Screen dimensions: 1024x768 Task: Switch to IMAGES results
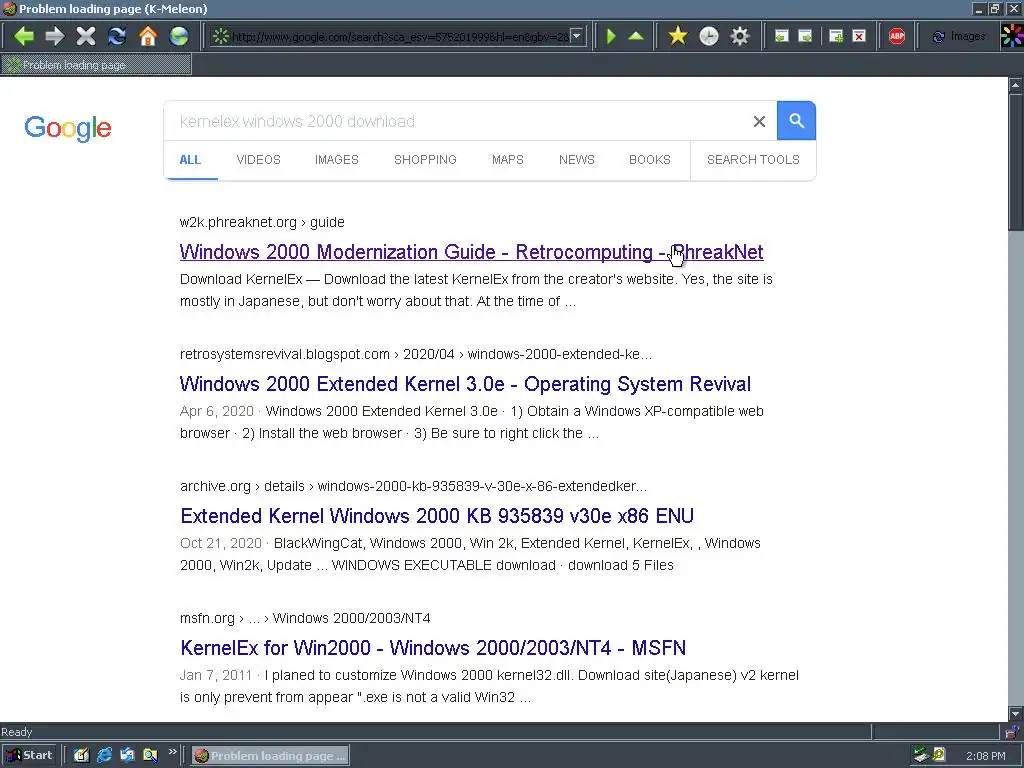337,160
